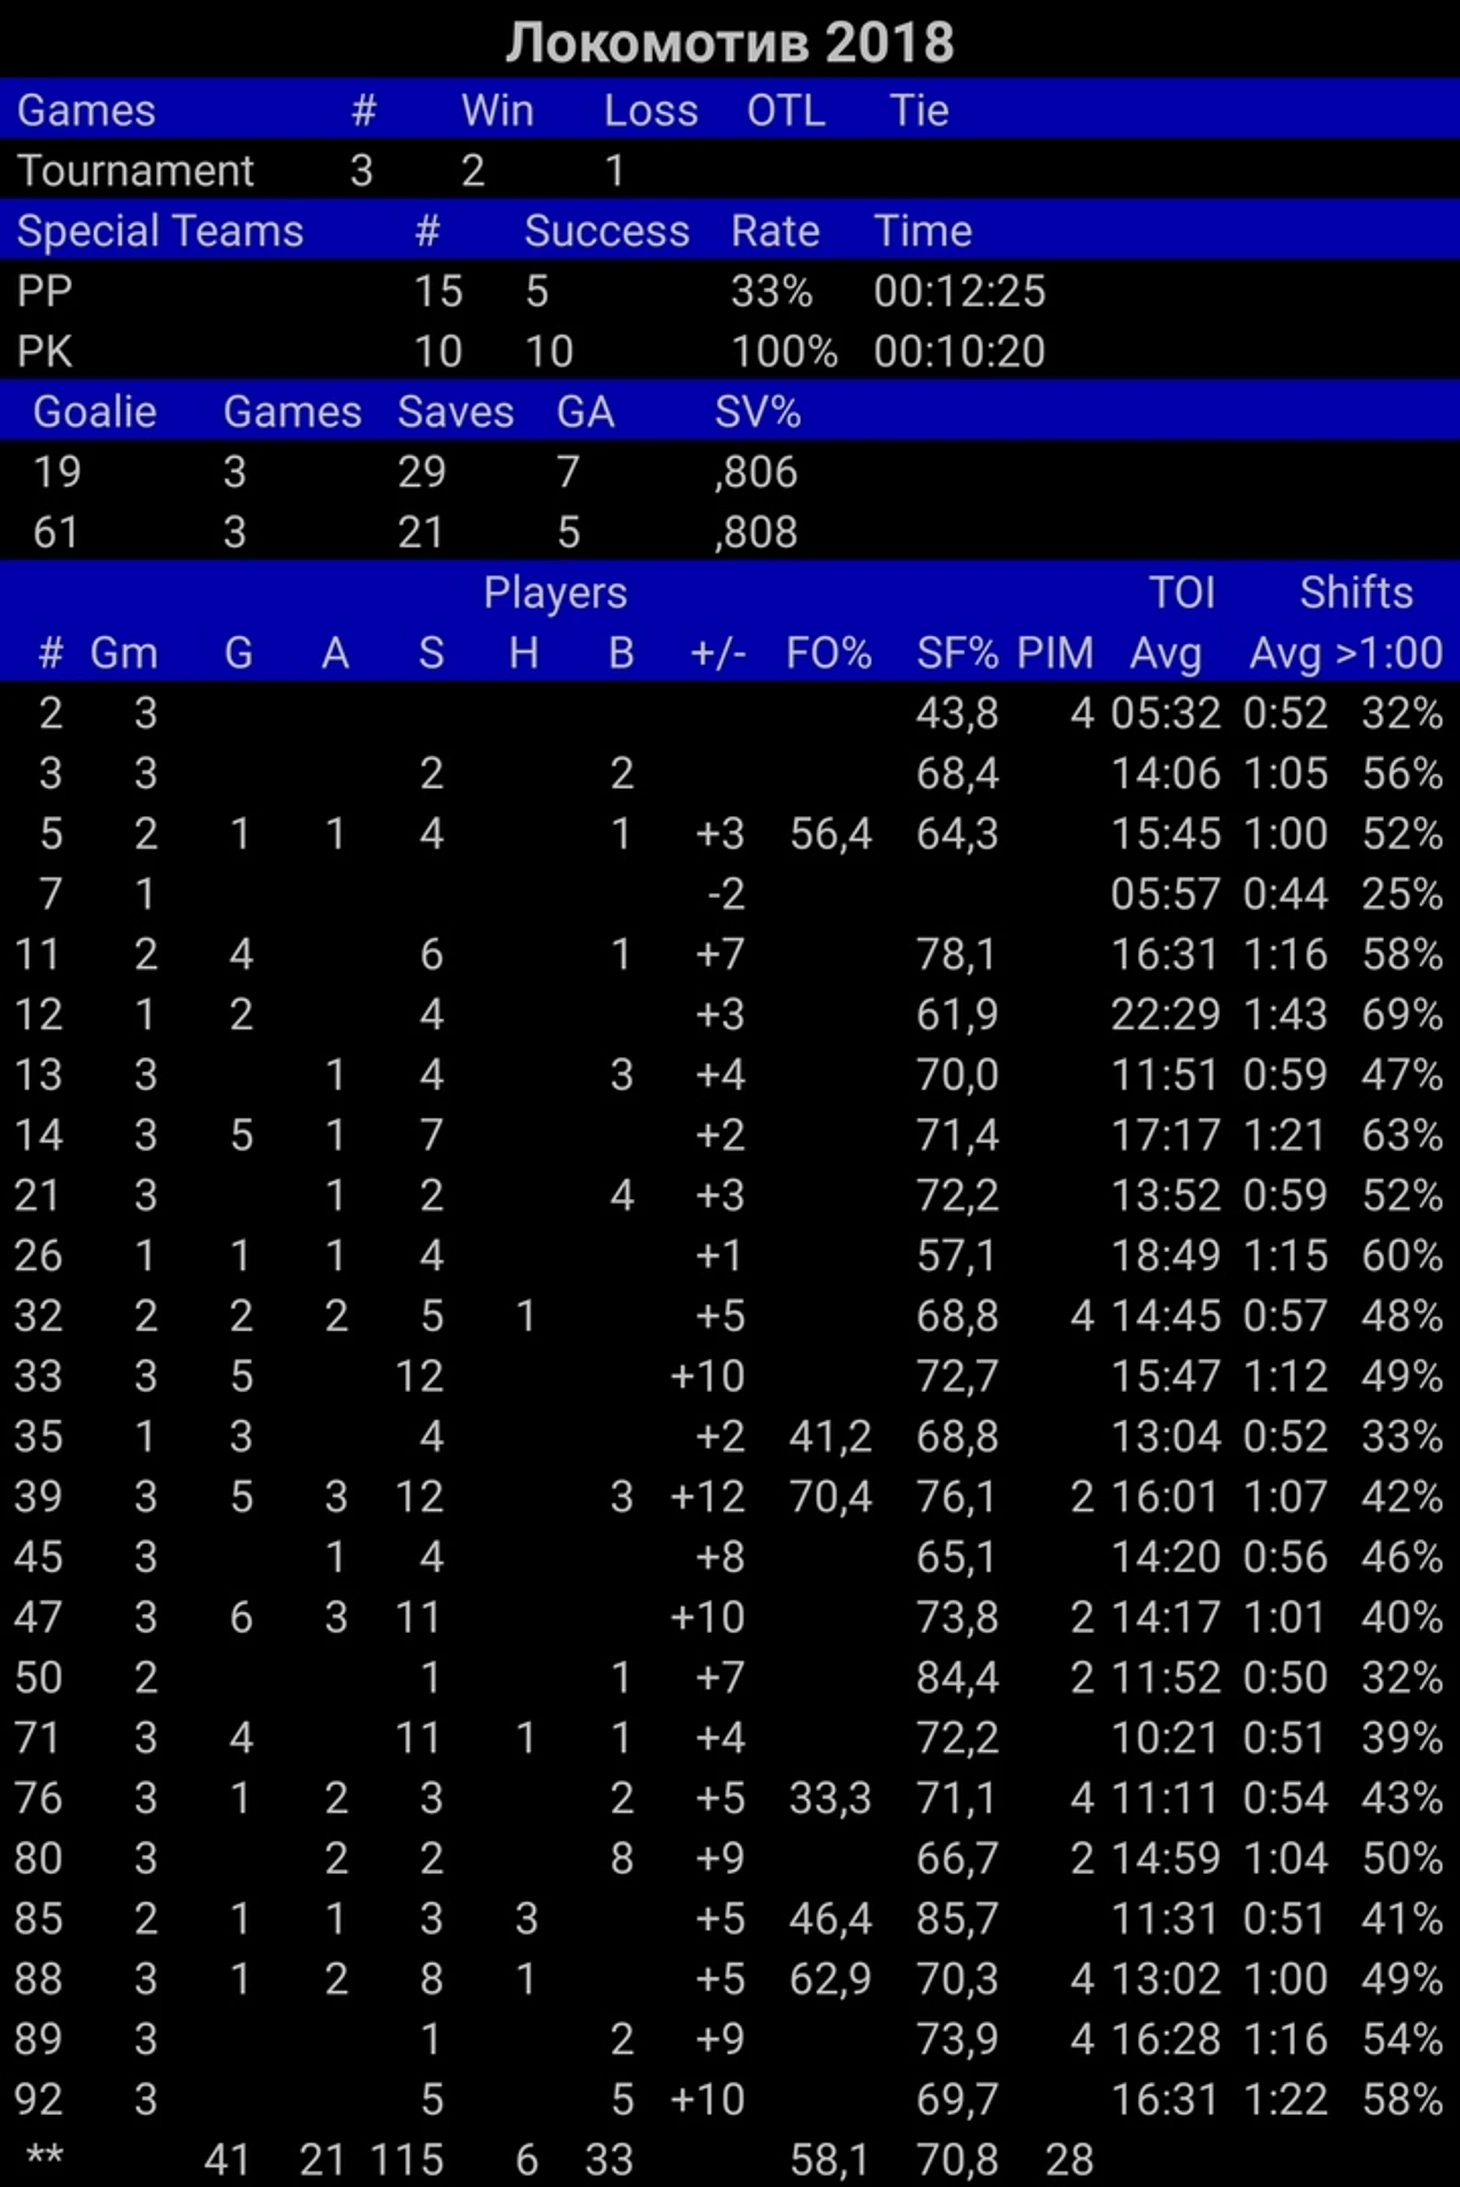Image resolution: width=1460 pixels, height=2187 pixels.
Task: Select goalie number 19 row
Action: (x=730, y=472)
